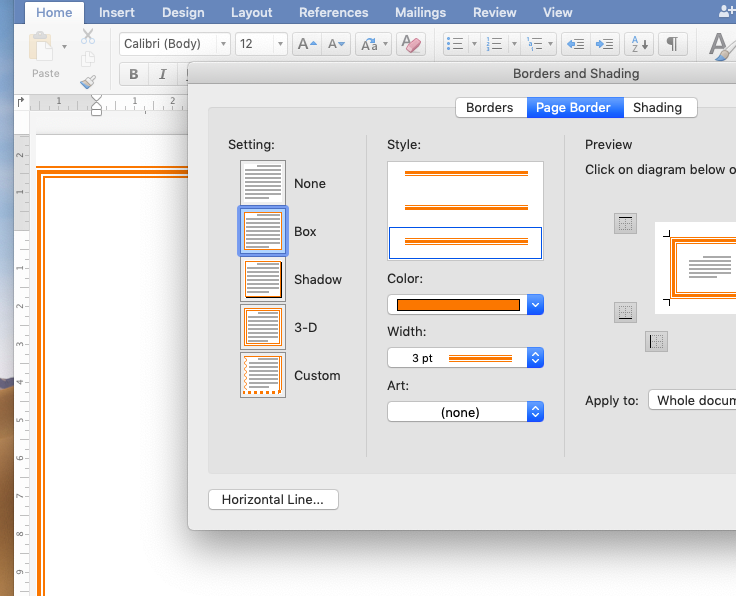This screenshot has height=596, width=736.
Task: Toggle Bold formatting
Action: click(x=134, y=74)
